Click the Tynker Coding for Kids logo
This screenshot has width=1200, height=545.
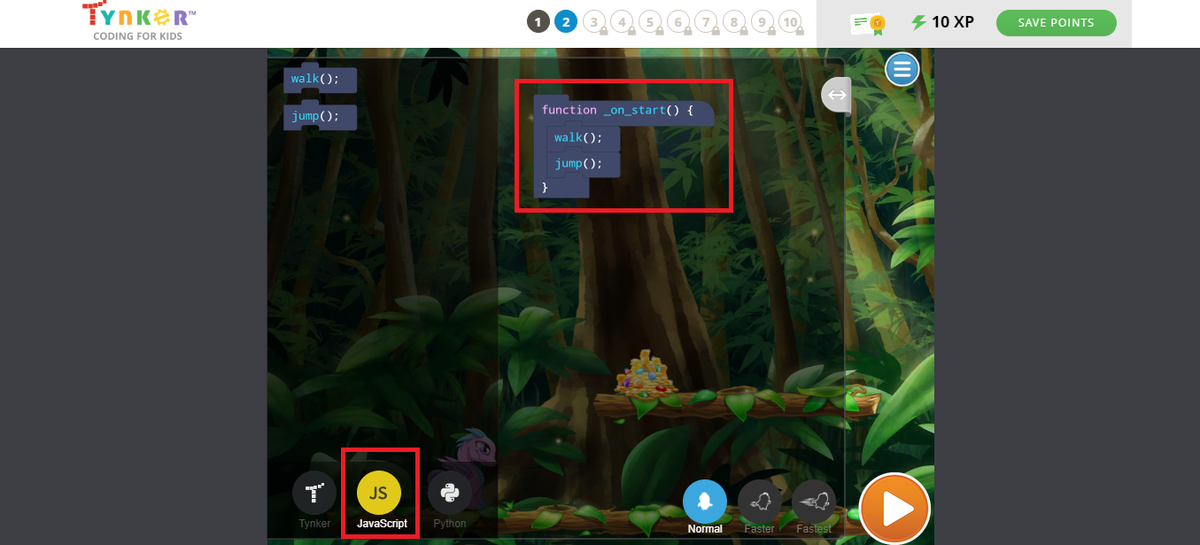tap(139, 20)
